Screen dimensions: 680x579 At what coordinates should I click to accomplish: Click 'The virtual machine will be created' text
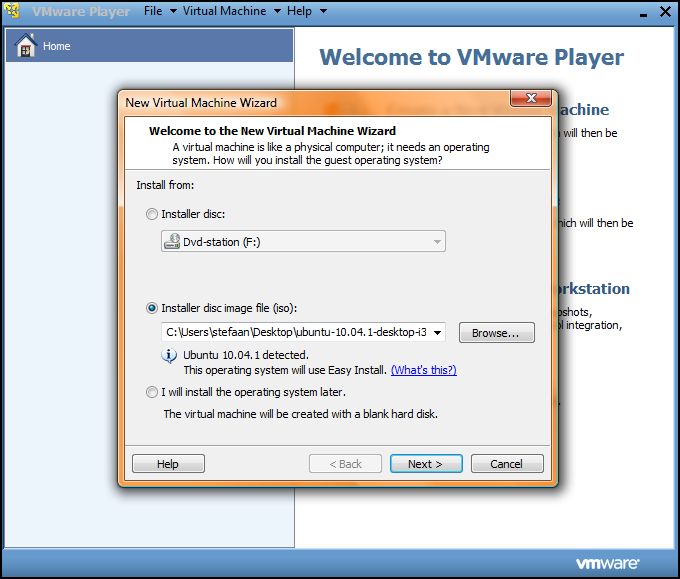coord(301,414)
